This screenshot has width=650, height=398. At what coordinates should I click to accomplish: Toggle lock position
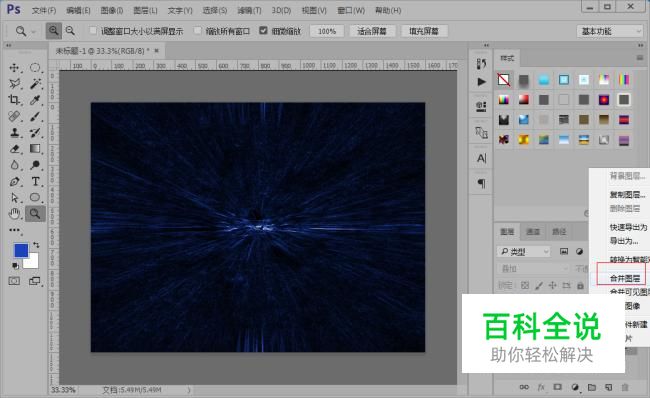pos(553,285)
